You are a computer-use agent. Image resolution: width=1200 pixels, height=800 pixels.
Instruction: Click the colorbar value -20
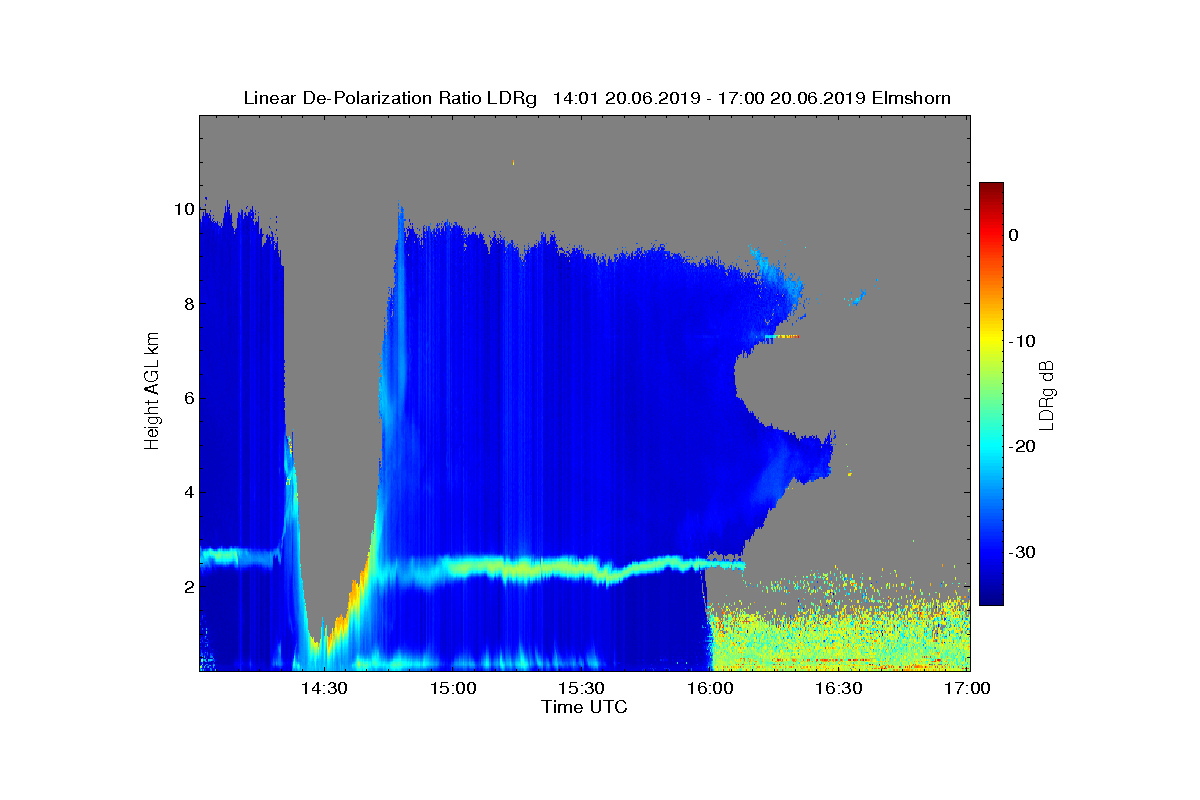[x=1021, y=446]
